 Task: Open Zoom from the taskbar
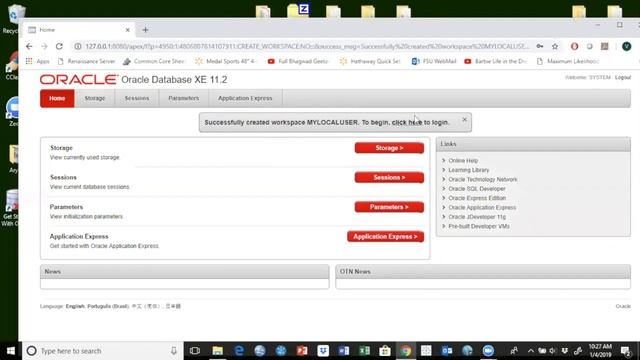point(488,351)
